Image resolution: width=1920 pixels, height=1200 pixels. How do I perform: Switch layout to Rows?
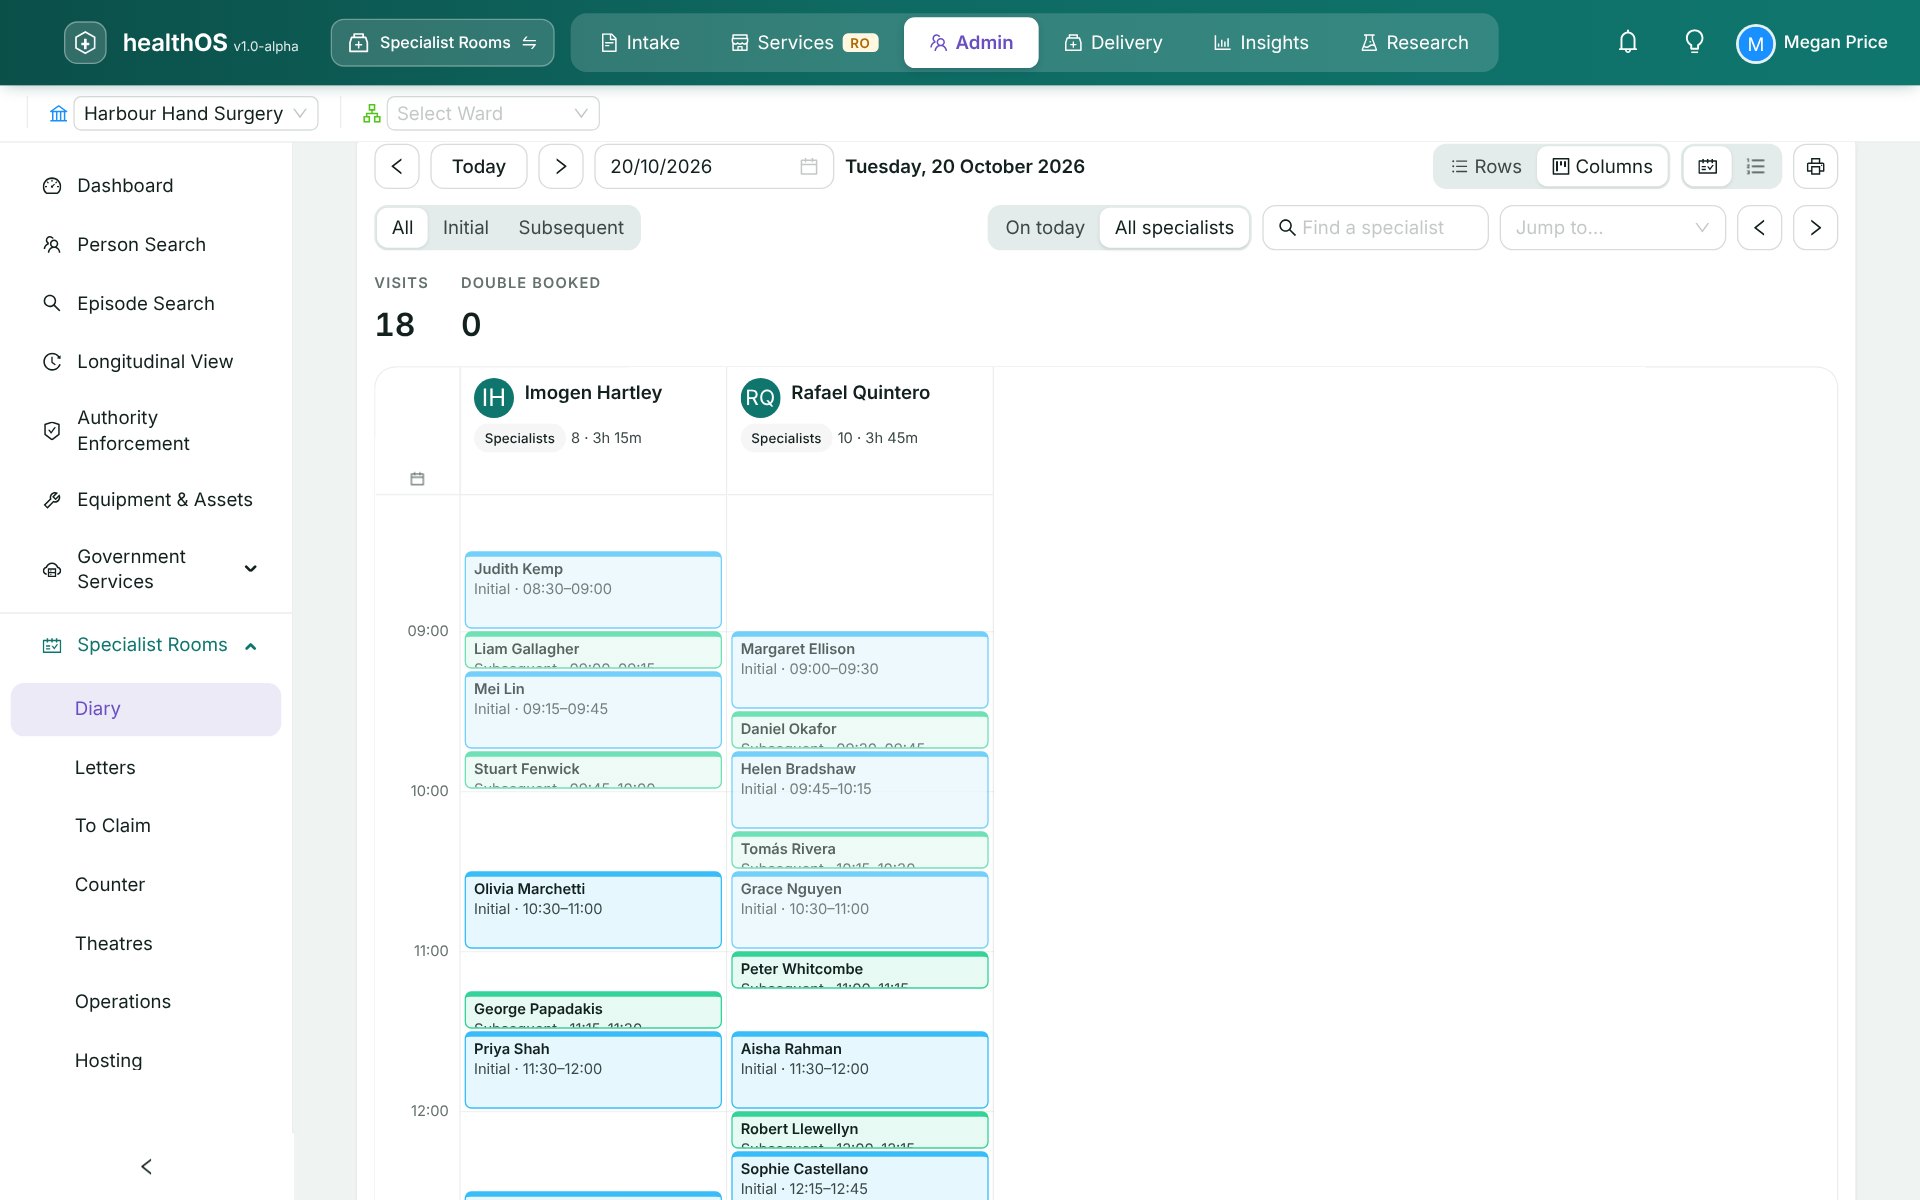click(x=1486, y=167)
